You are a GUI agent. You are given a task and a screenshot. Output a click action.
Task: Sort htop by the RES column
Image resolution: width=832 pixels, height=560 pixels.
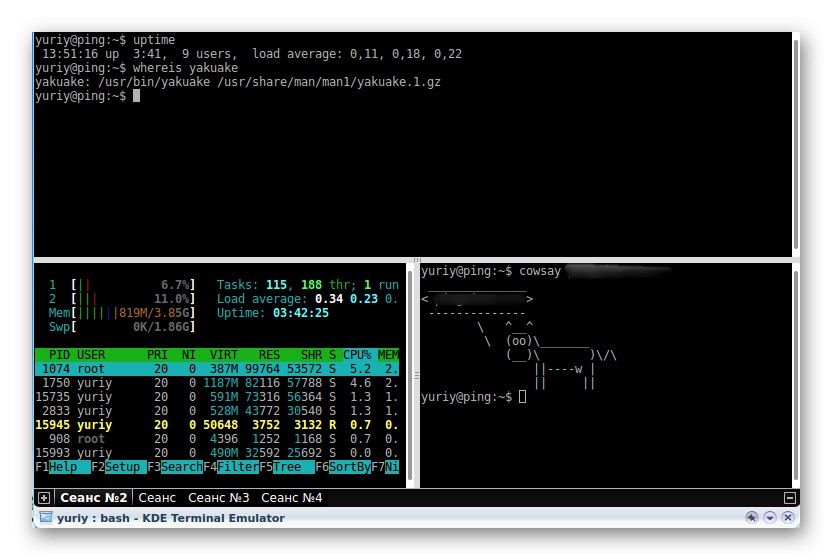(x=269, y=355)
